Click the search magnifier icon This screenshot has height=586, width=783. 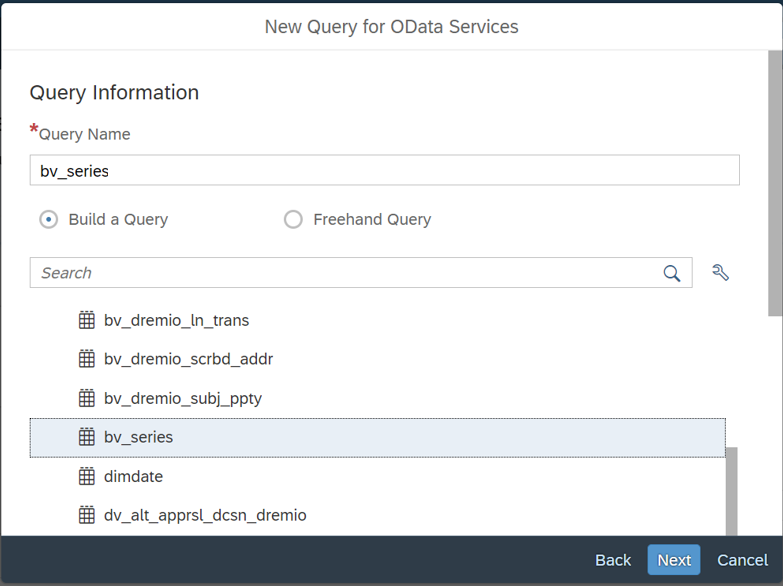pyautogui.click(x=672, y=273)
